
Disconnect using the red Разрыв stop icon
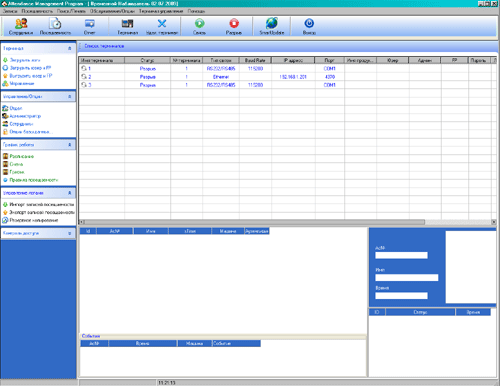pos(234,26)
